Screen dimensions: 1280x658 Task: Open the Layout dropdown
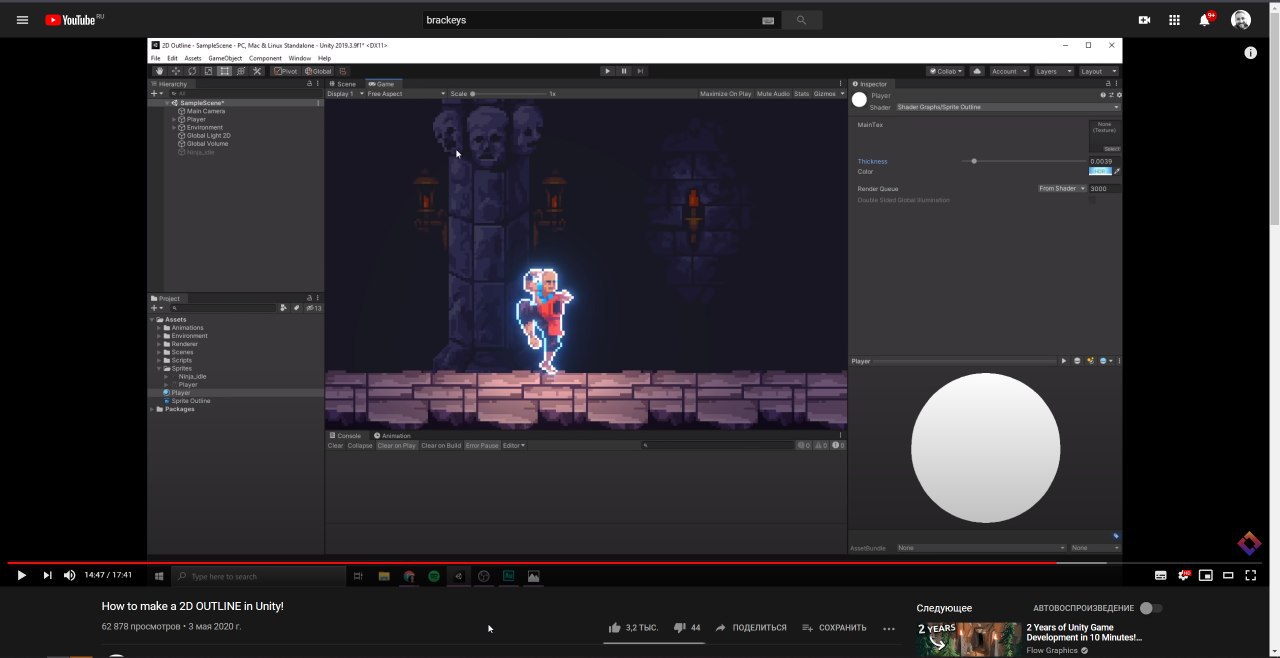coord(1098,71)
